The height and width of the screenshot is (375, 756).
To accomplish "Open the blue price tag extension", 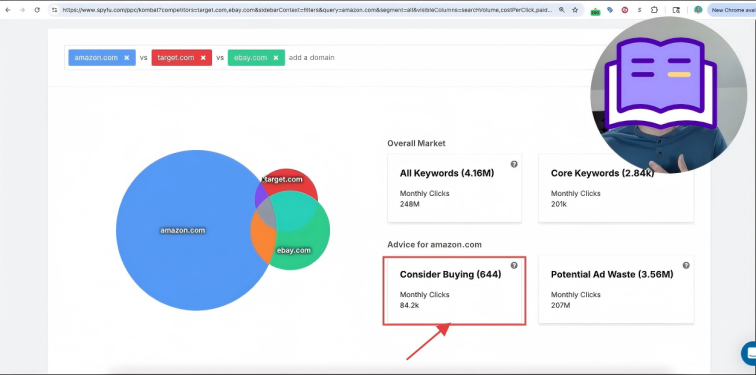I will [x=610, y=10].
